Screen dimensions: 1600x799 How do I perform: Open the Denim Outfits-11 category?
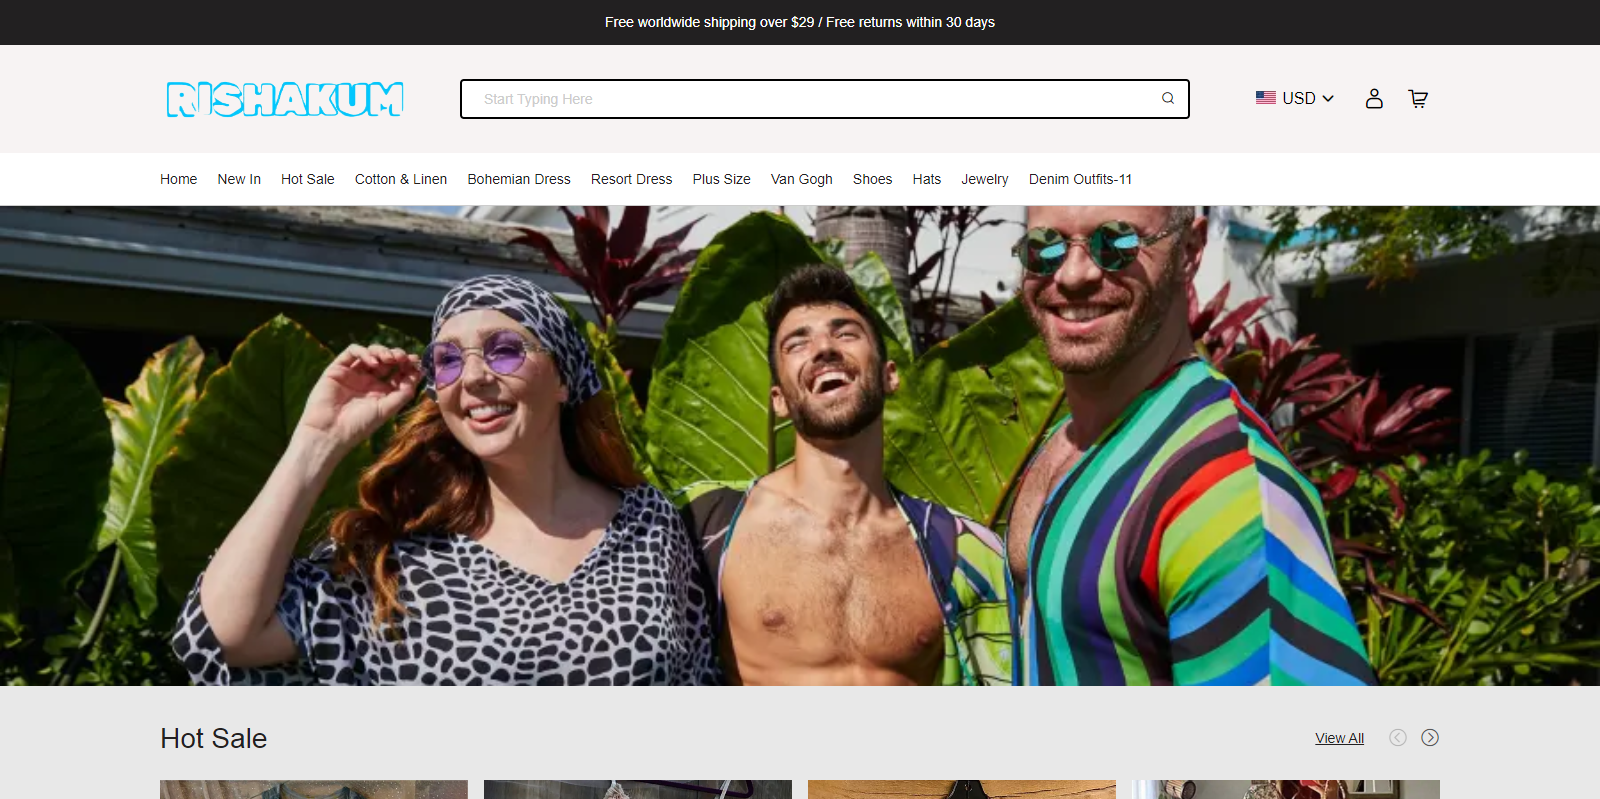(x=1080, y=179)
